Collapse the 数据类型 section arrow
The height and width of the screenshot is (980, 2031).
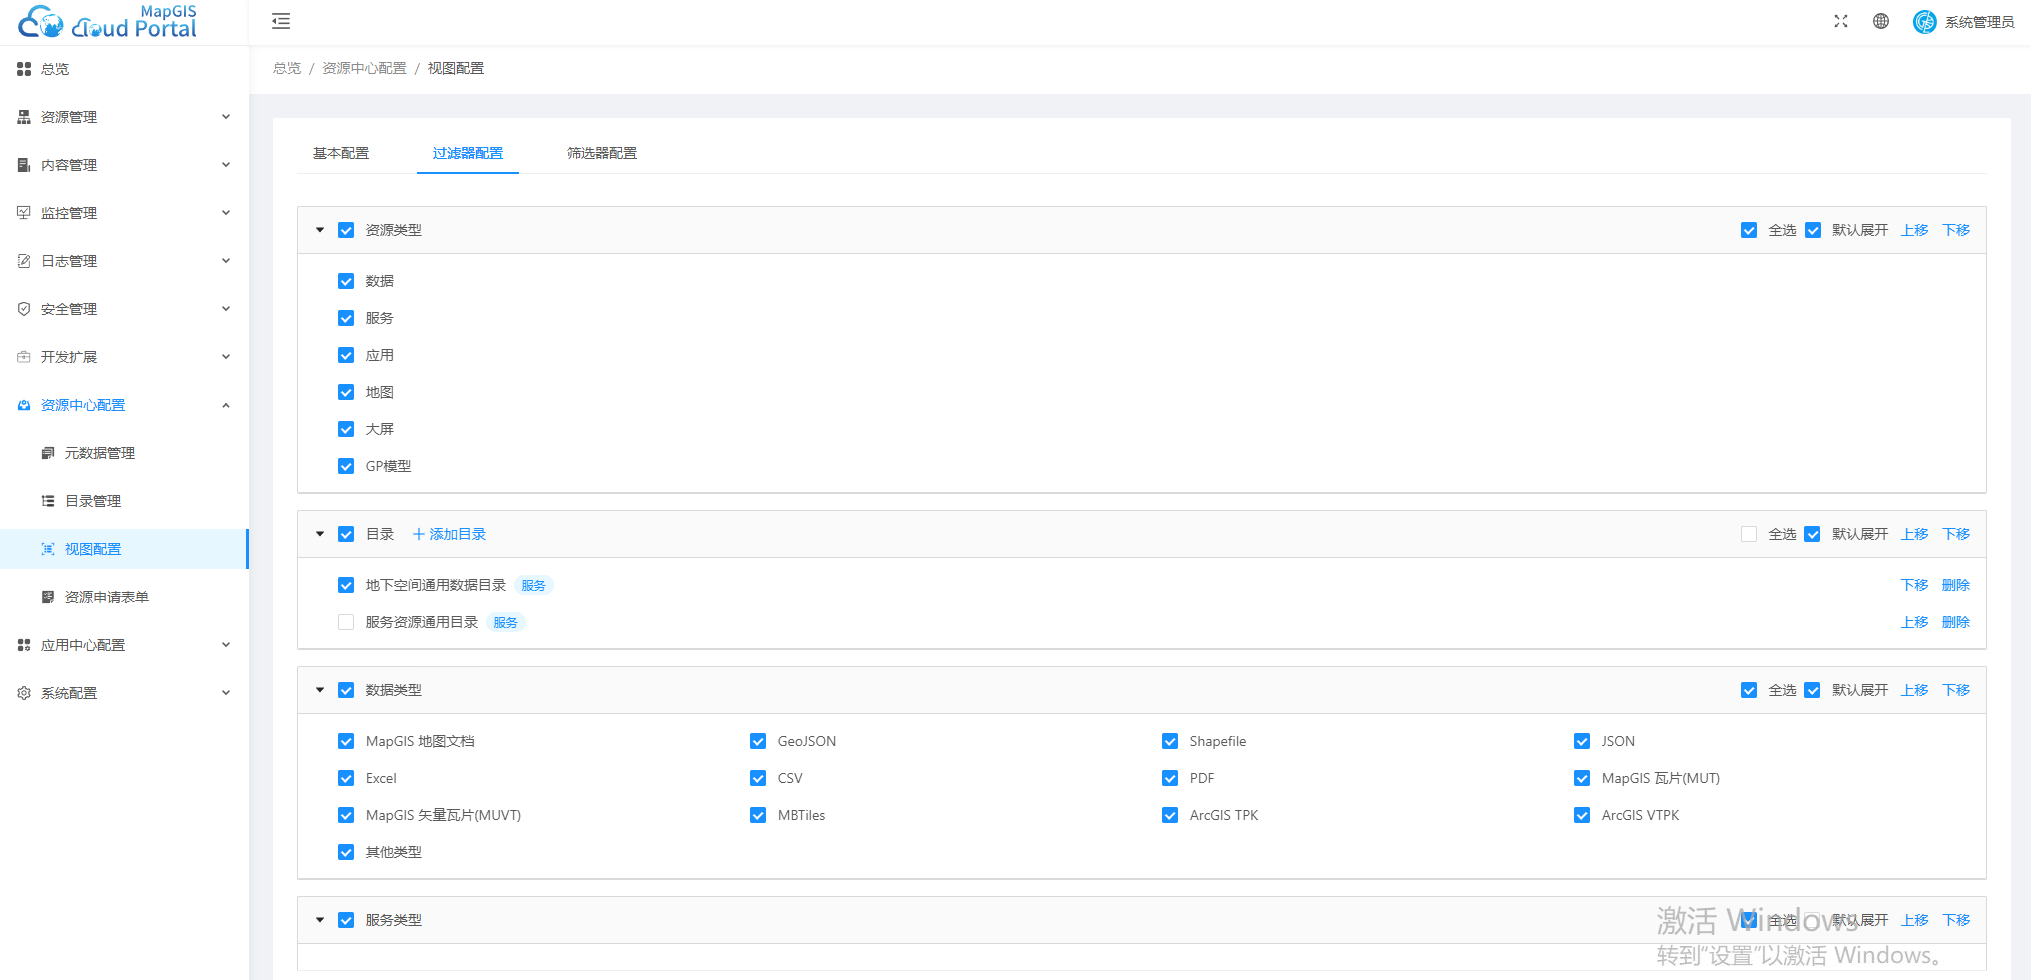coord(320,690)
